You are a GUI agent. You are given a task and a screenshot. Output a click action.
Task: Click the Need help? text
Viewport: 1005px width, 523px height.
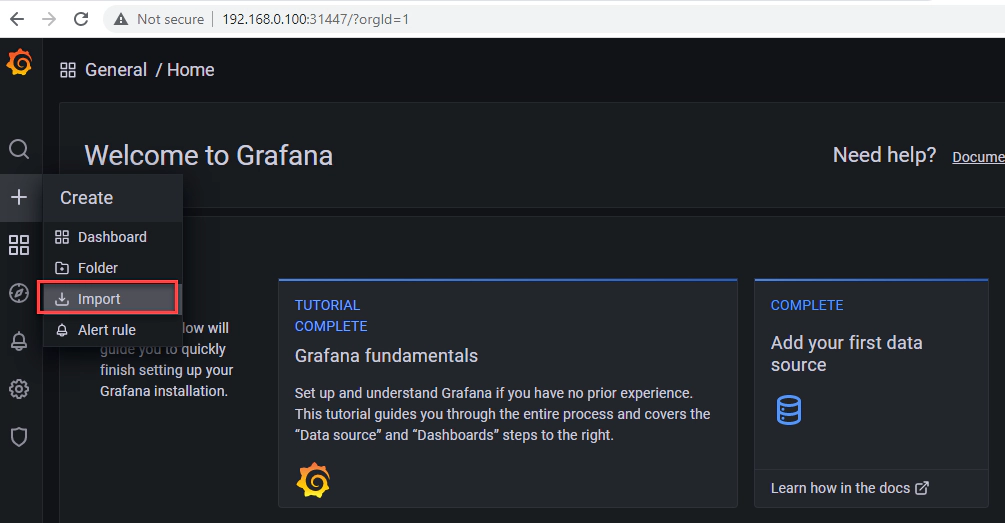coord(885,155)
